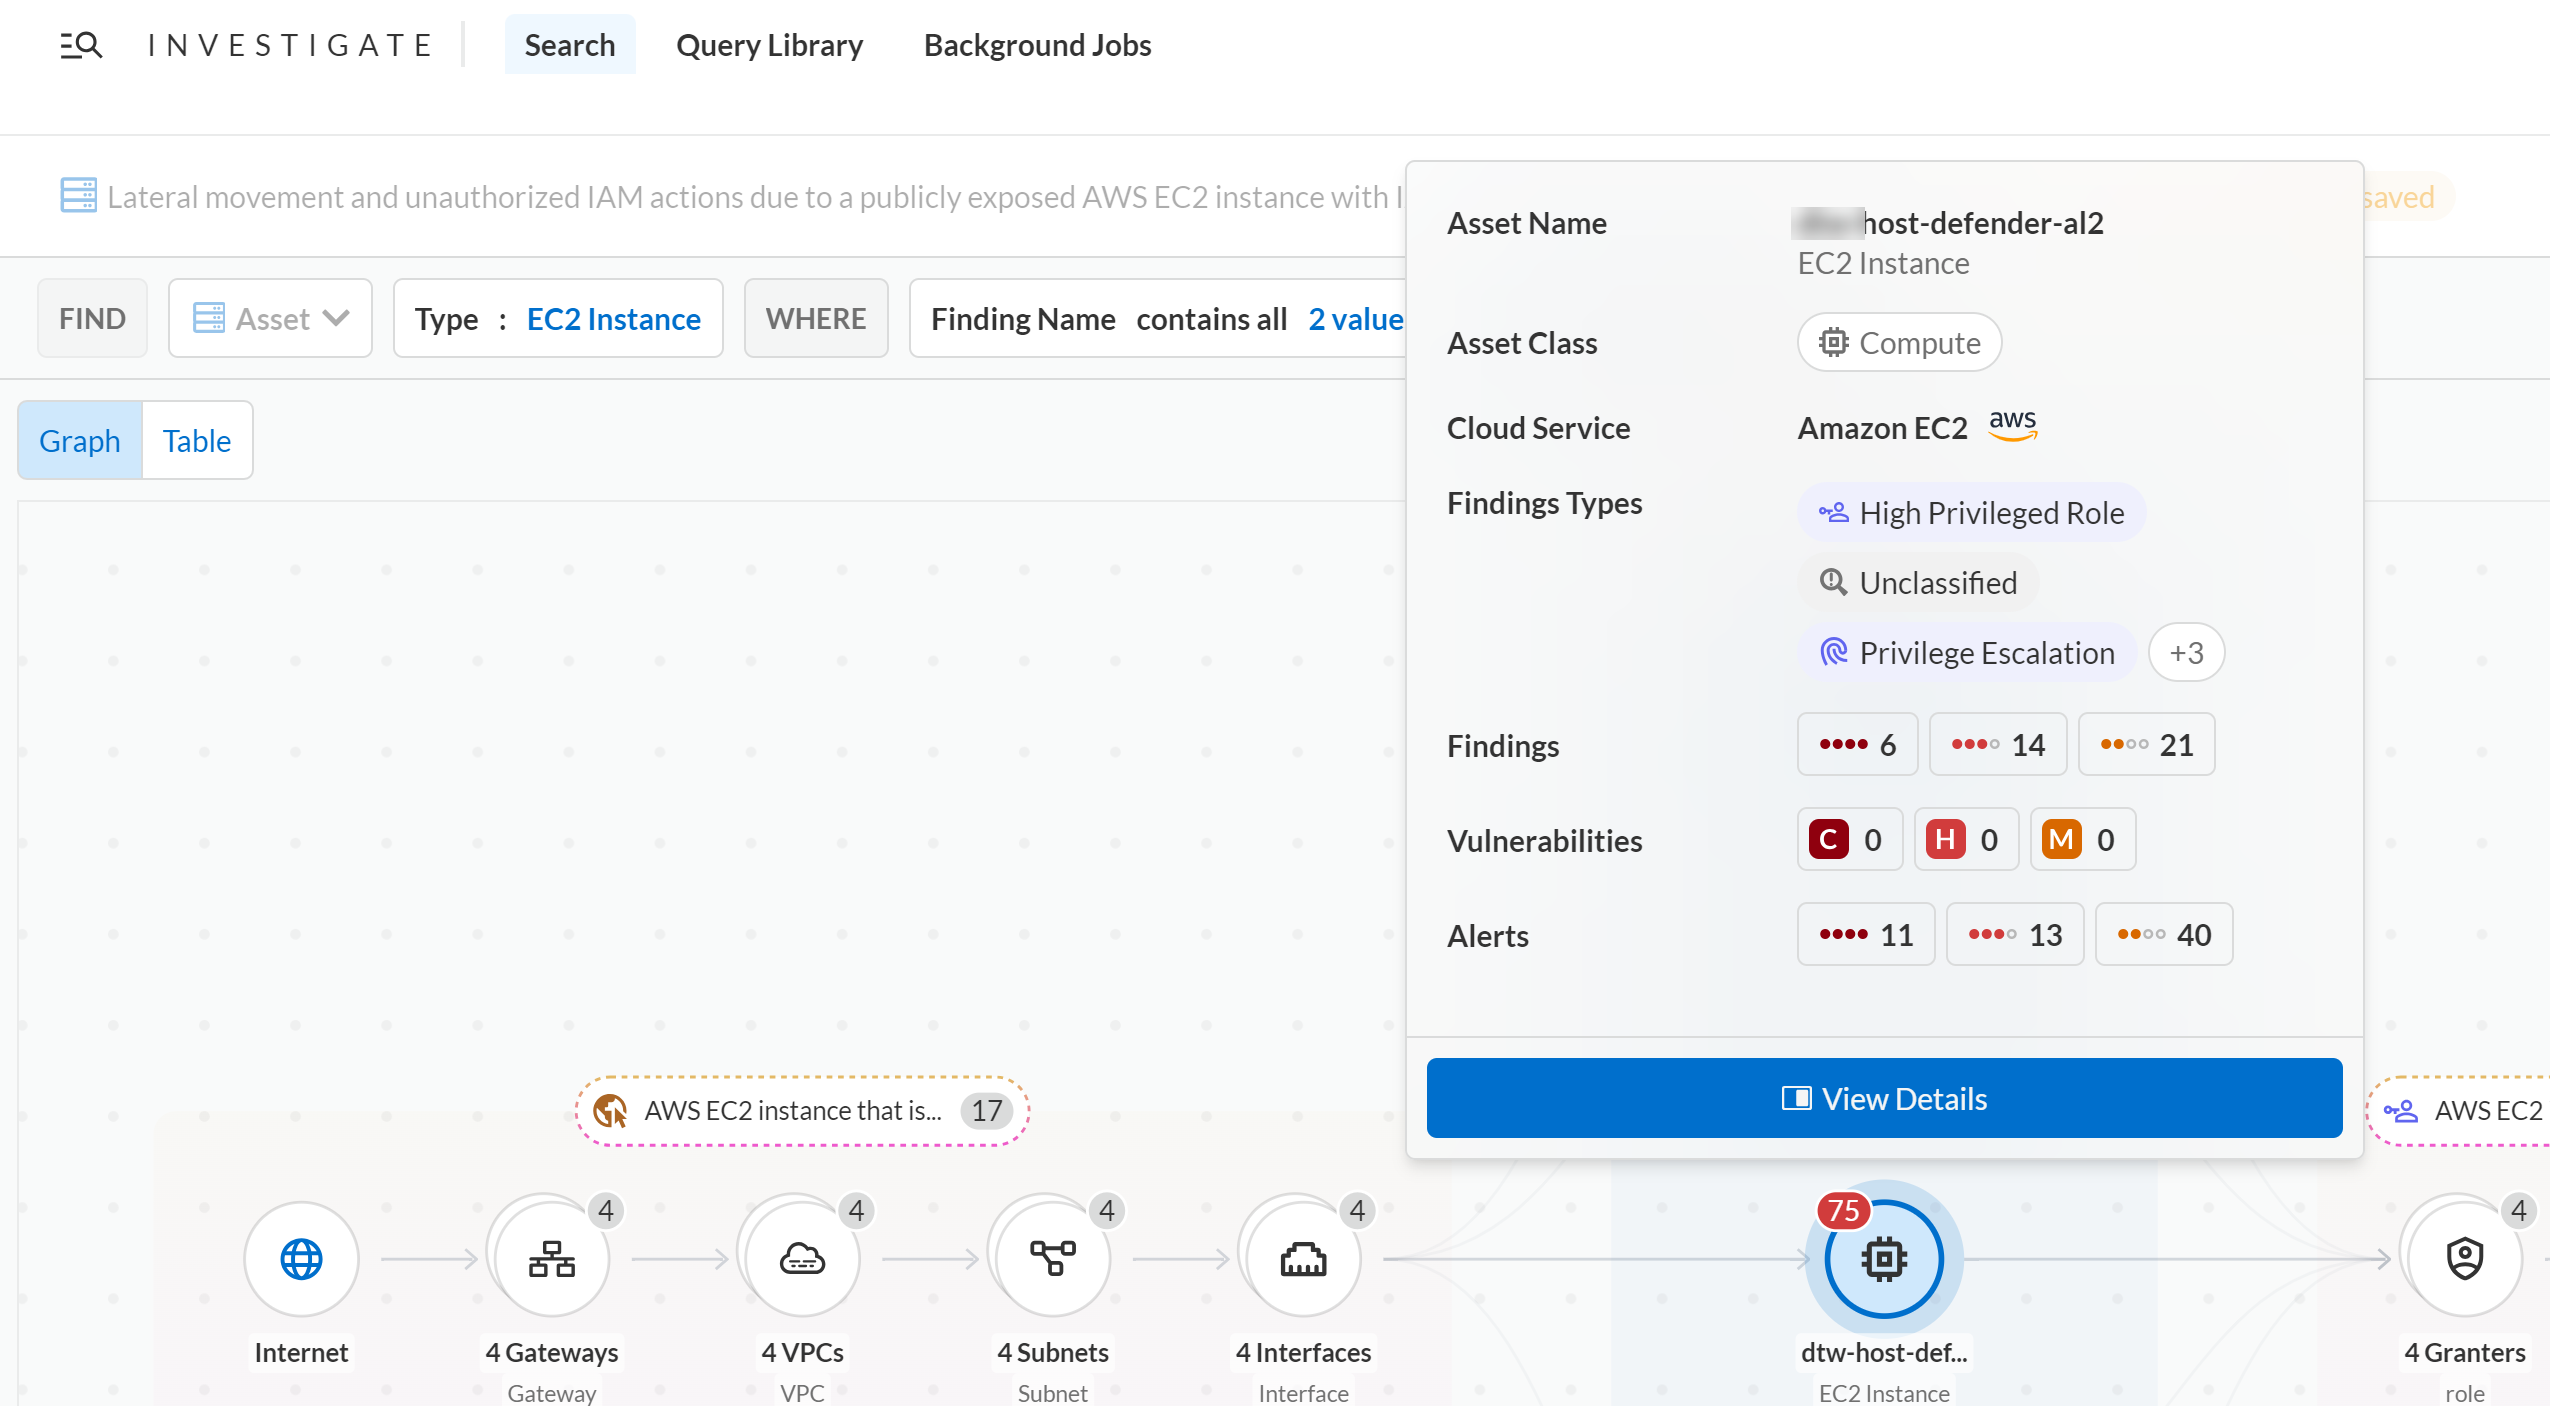The image size is (2550, 1406).
Task: Click Medium vulnerabilities M 0 badge
Action: tap(2082, 839)
